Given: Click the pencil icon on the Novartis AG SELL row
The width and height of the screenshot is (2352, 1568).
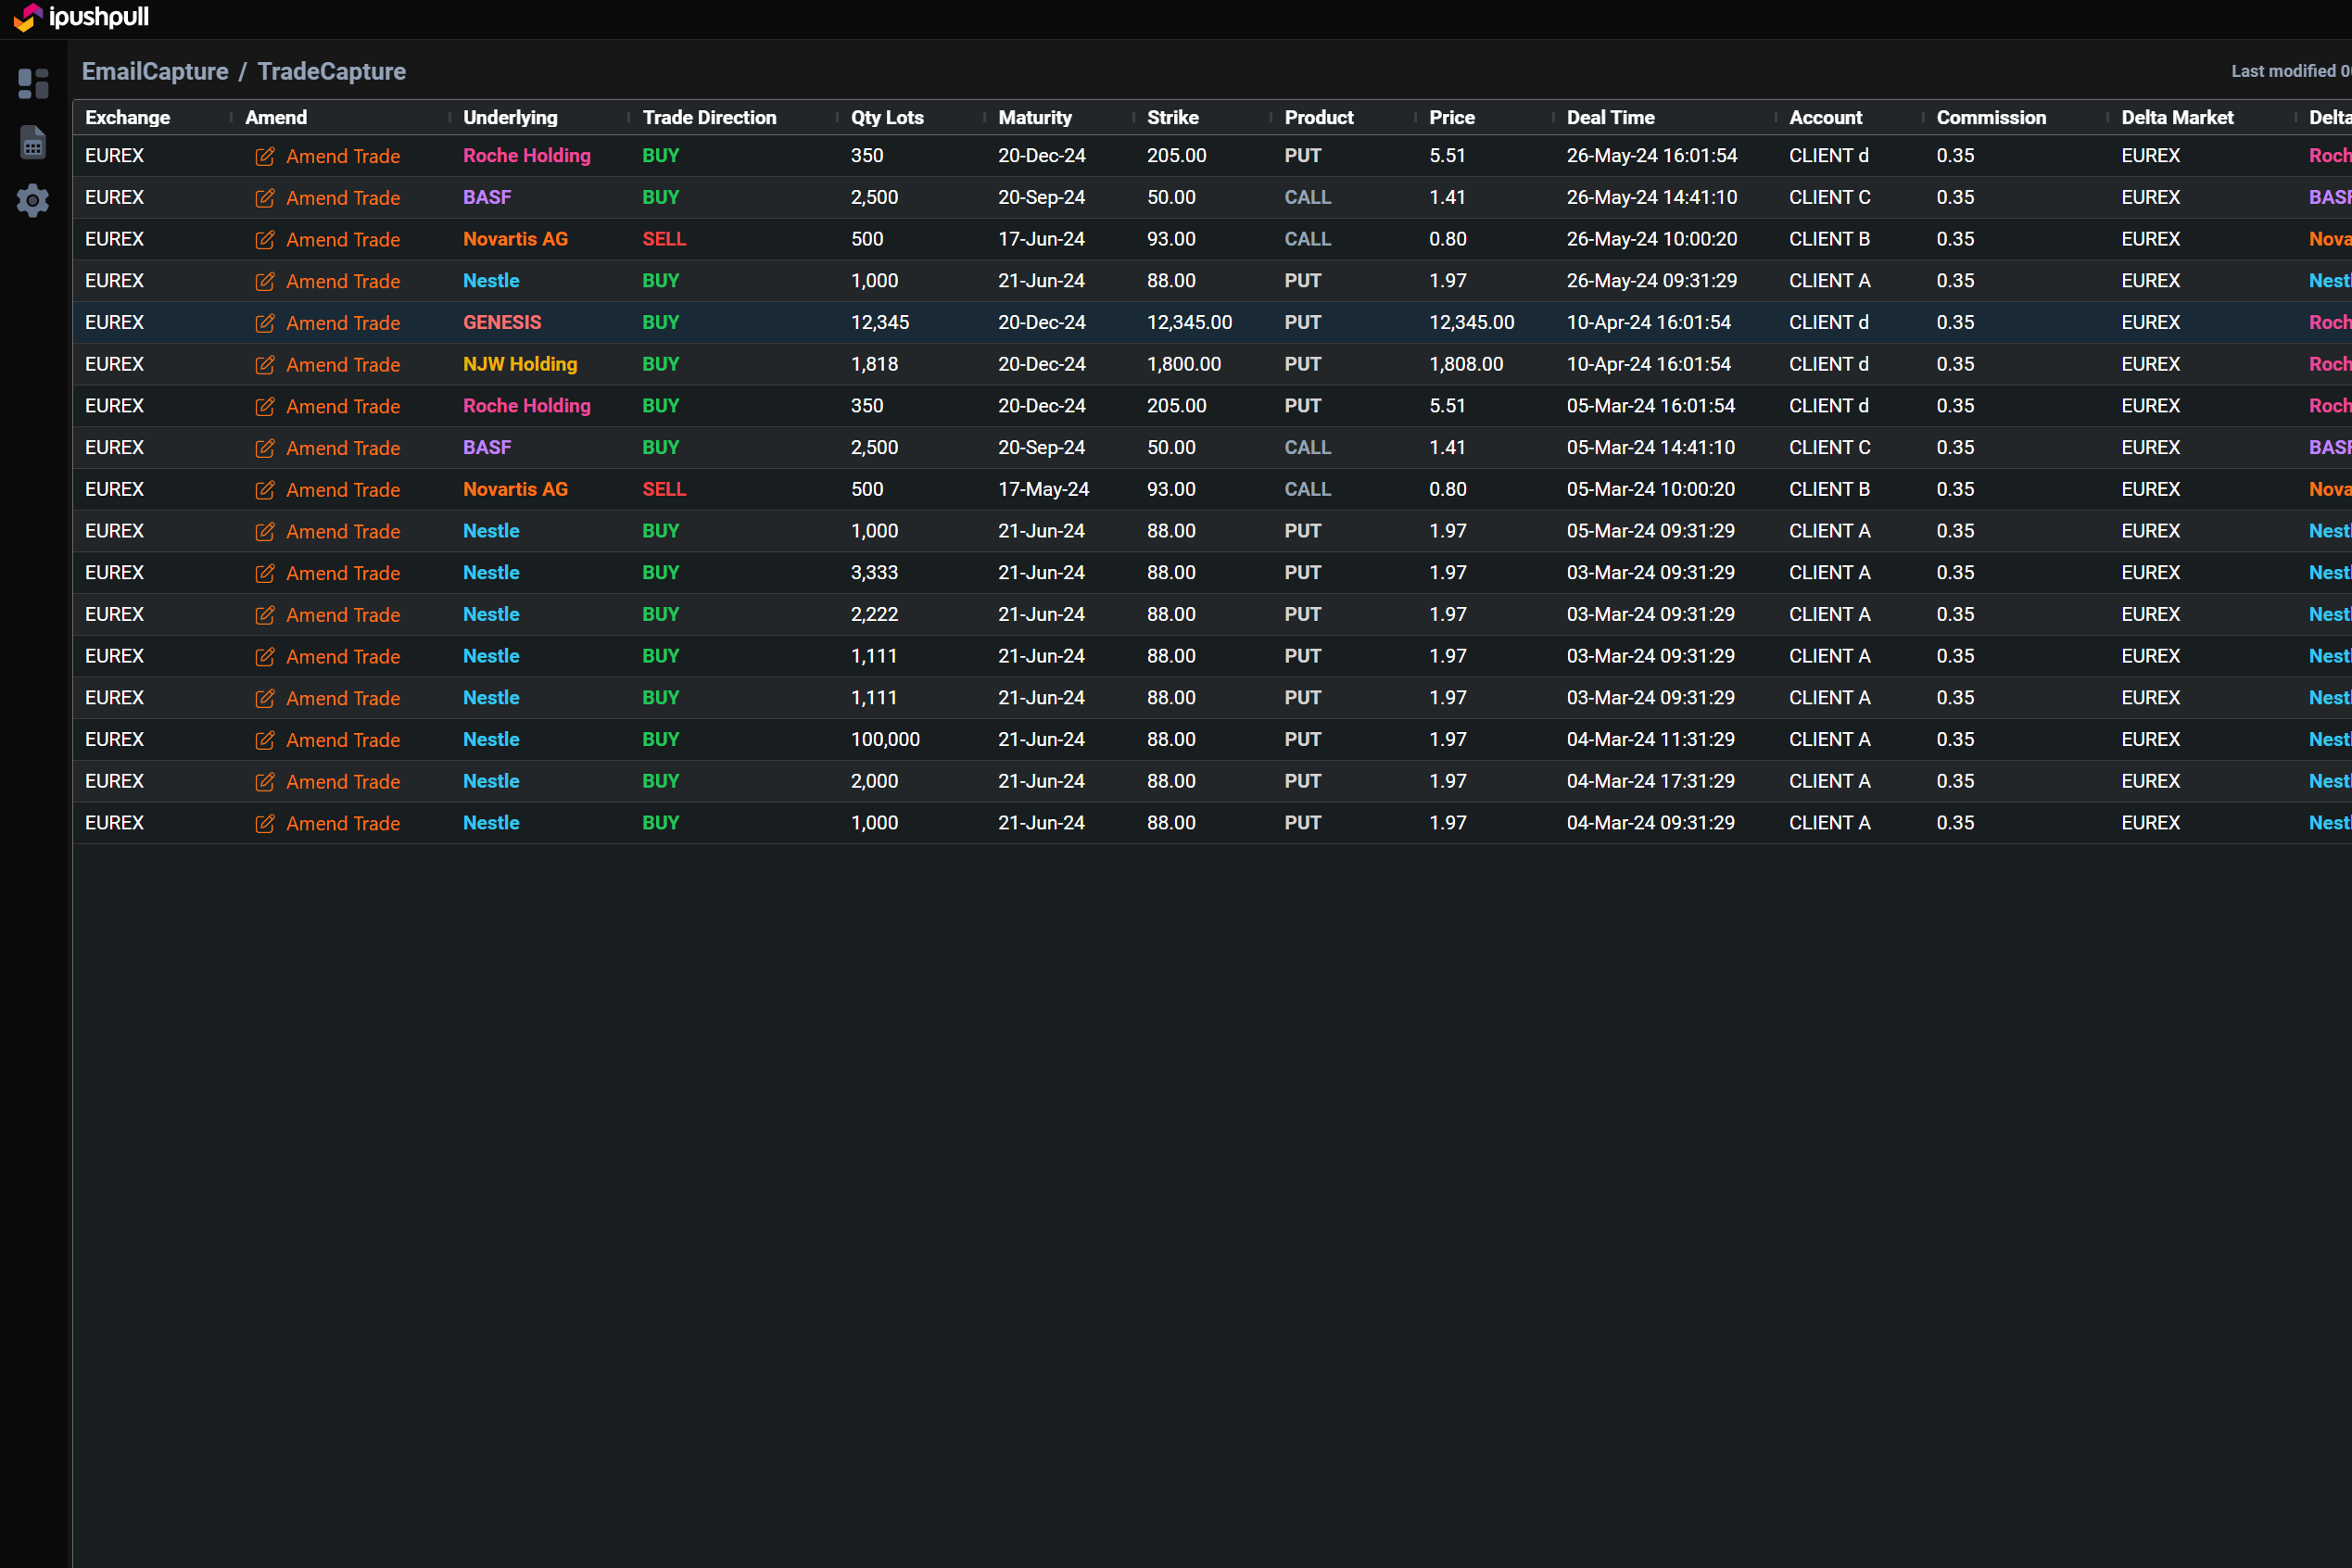Looking at the screenshot, I should pos(265,239).
